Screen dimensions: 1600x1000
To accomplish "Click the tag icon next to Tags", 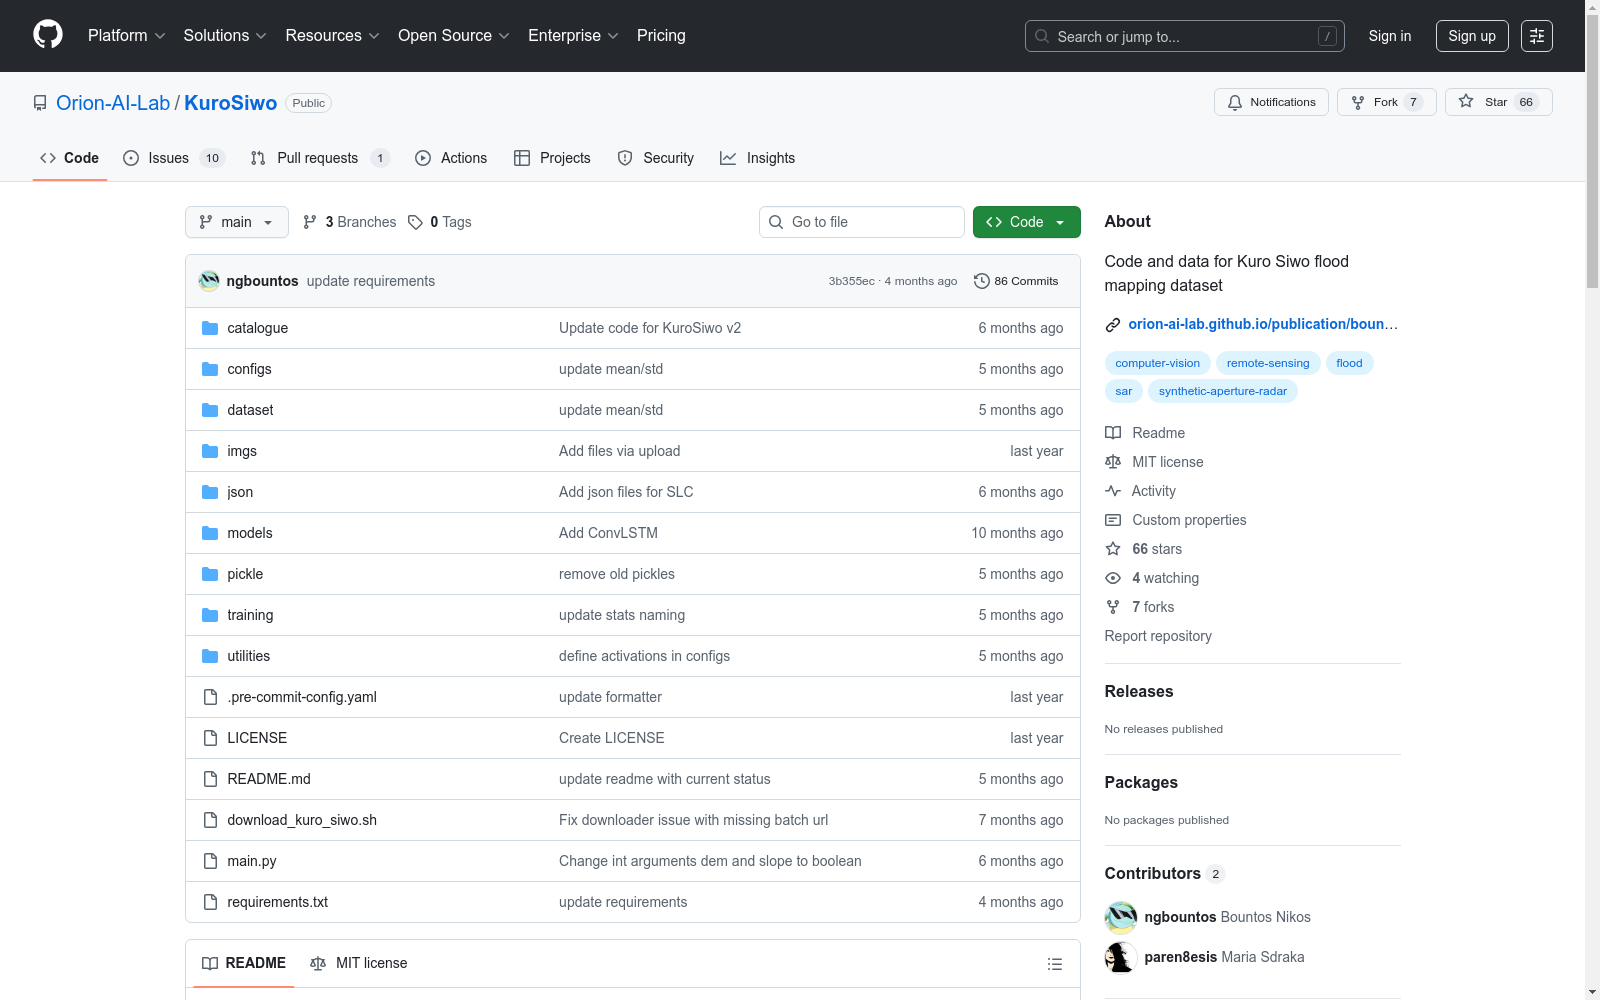I will 416,222.
